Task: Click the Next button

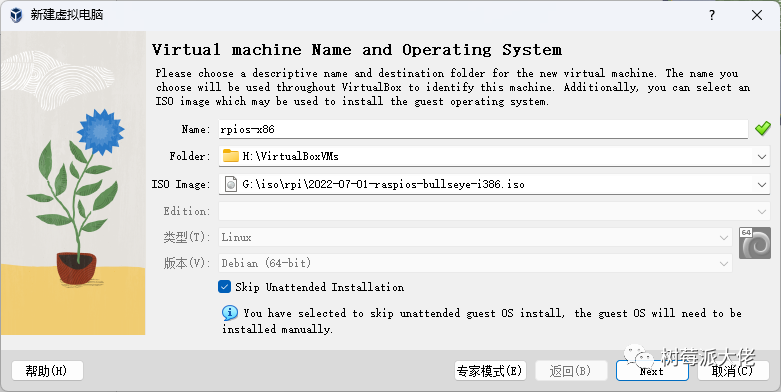Action: click(x=652, y=371)
